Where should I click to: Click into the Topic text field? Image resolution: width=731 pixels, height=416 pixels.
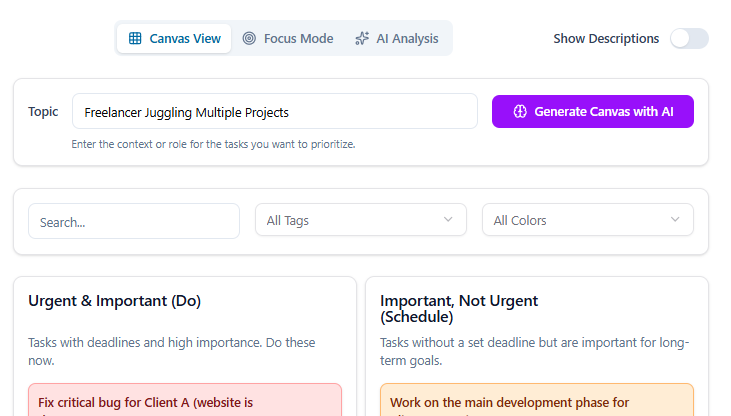274,112
